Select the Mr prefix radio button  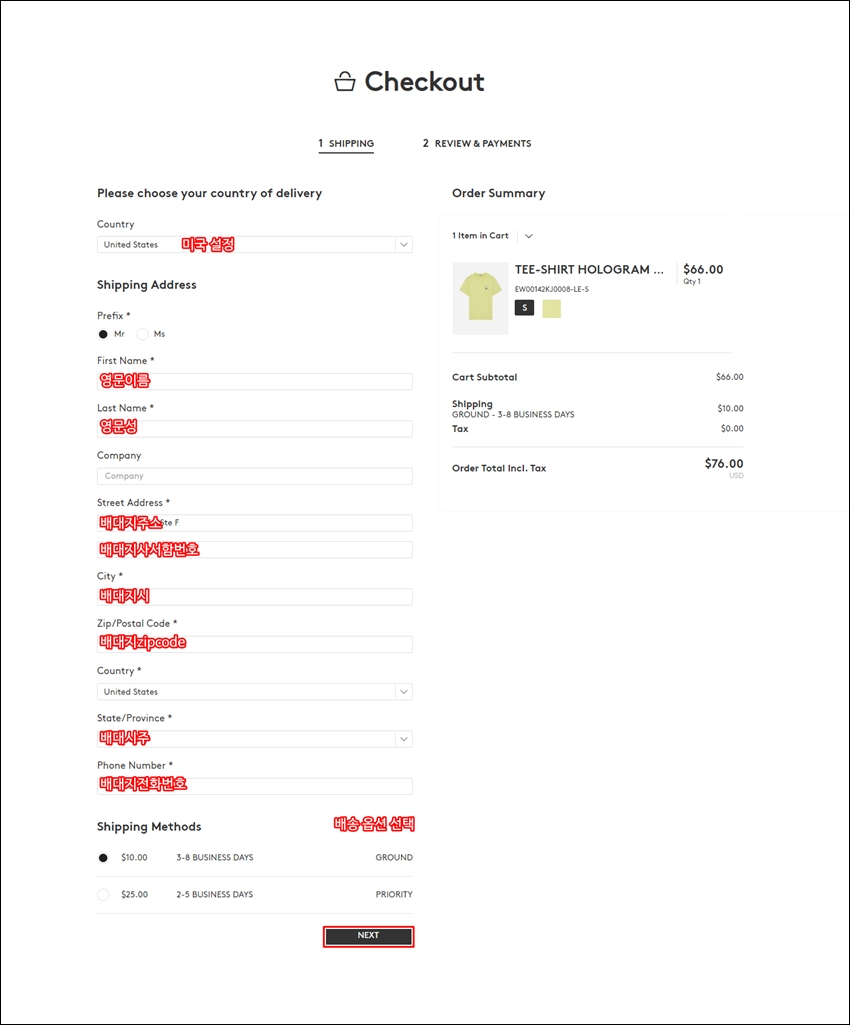click(103, 334)
